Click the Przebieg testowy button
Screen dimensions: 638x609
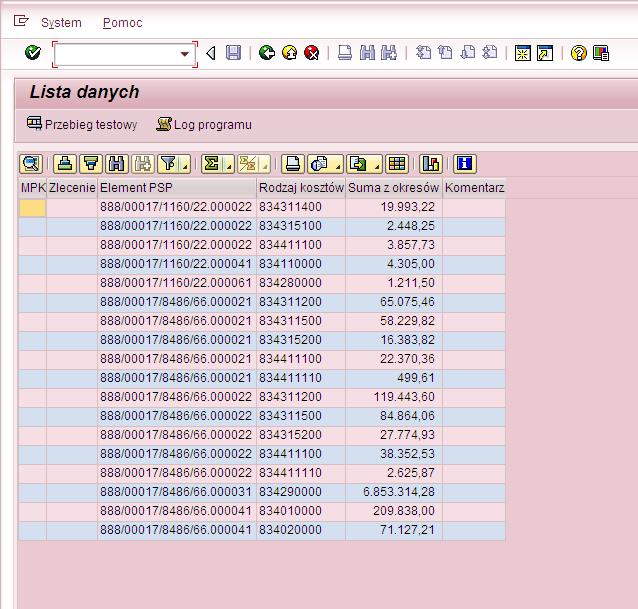(x=82, y=124)
